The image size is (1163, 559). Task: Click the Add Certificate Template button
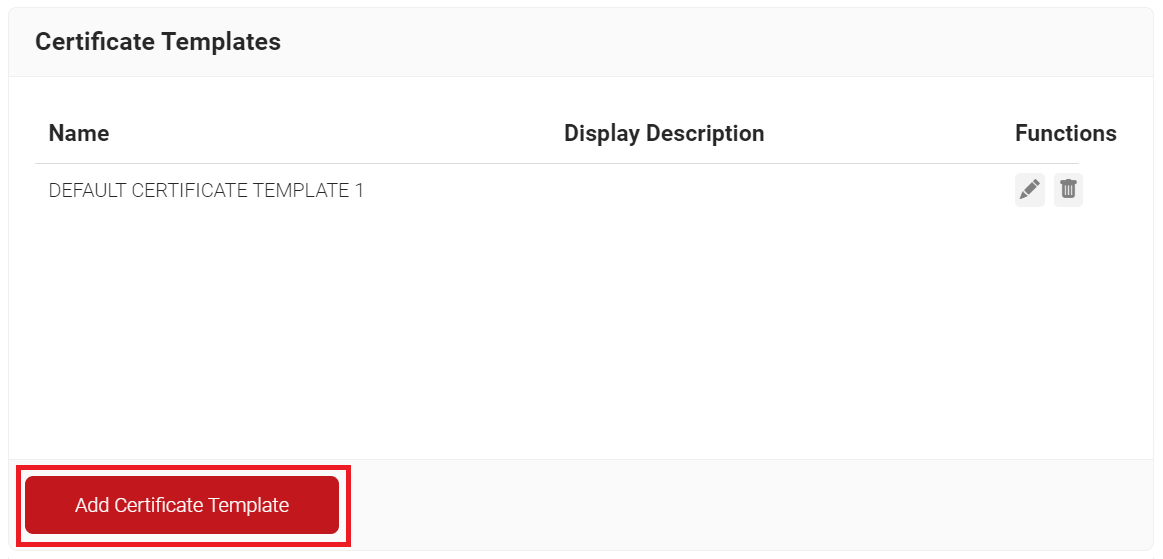click(x=182, y=505)
